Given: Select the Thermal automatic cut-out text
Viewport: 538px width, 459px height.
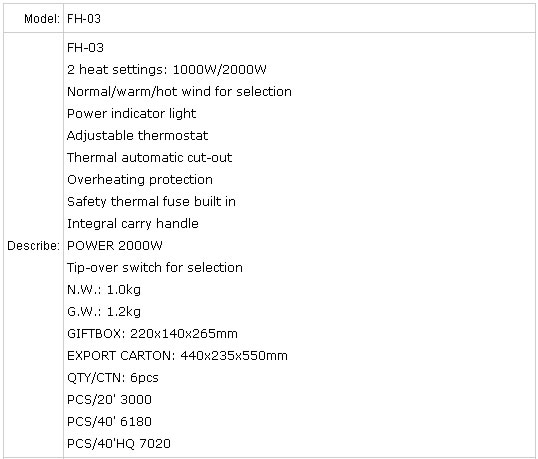Looking at the screenshot, I should coord(149,157).
